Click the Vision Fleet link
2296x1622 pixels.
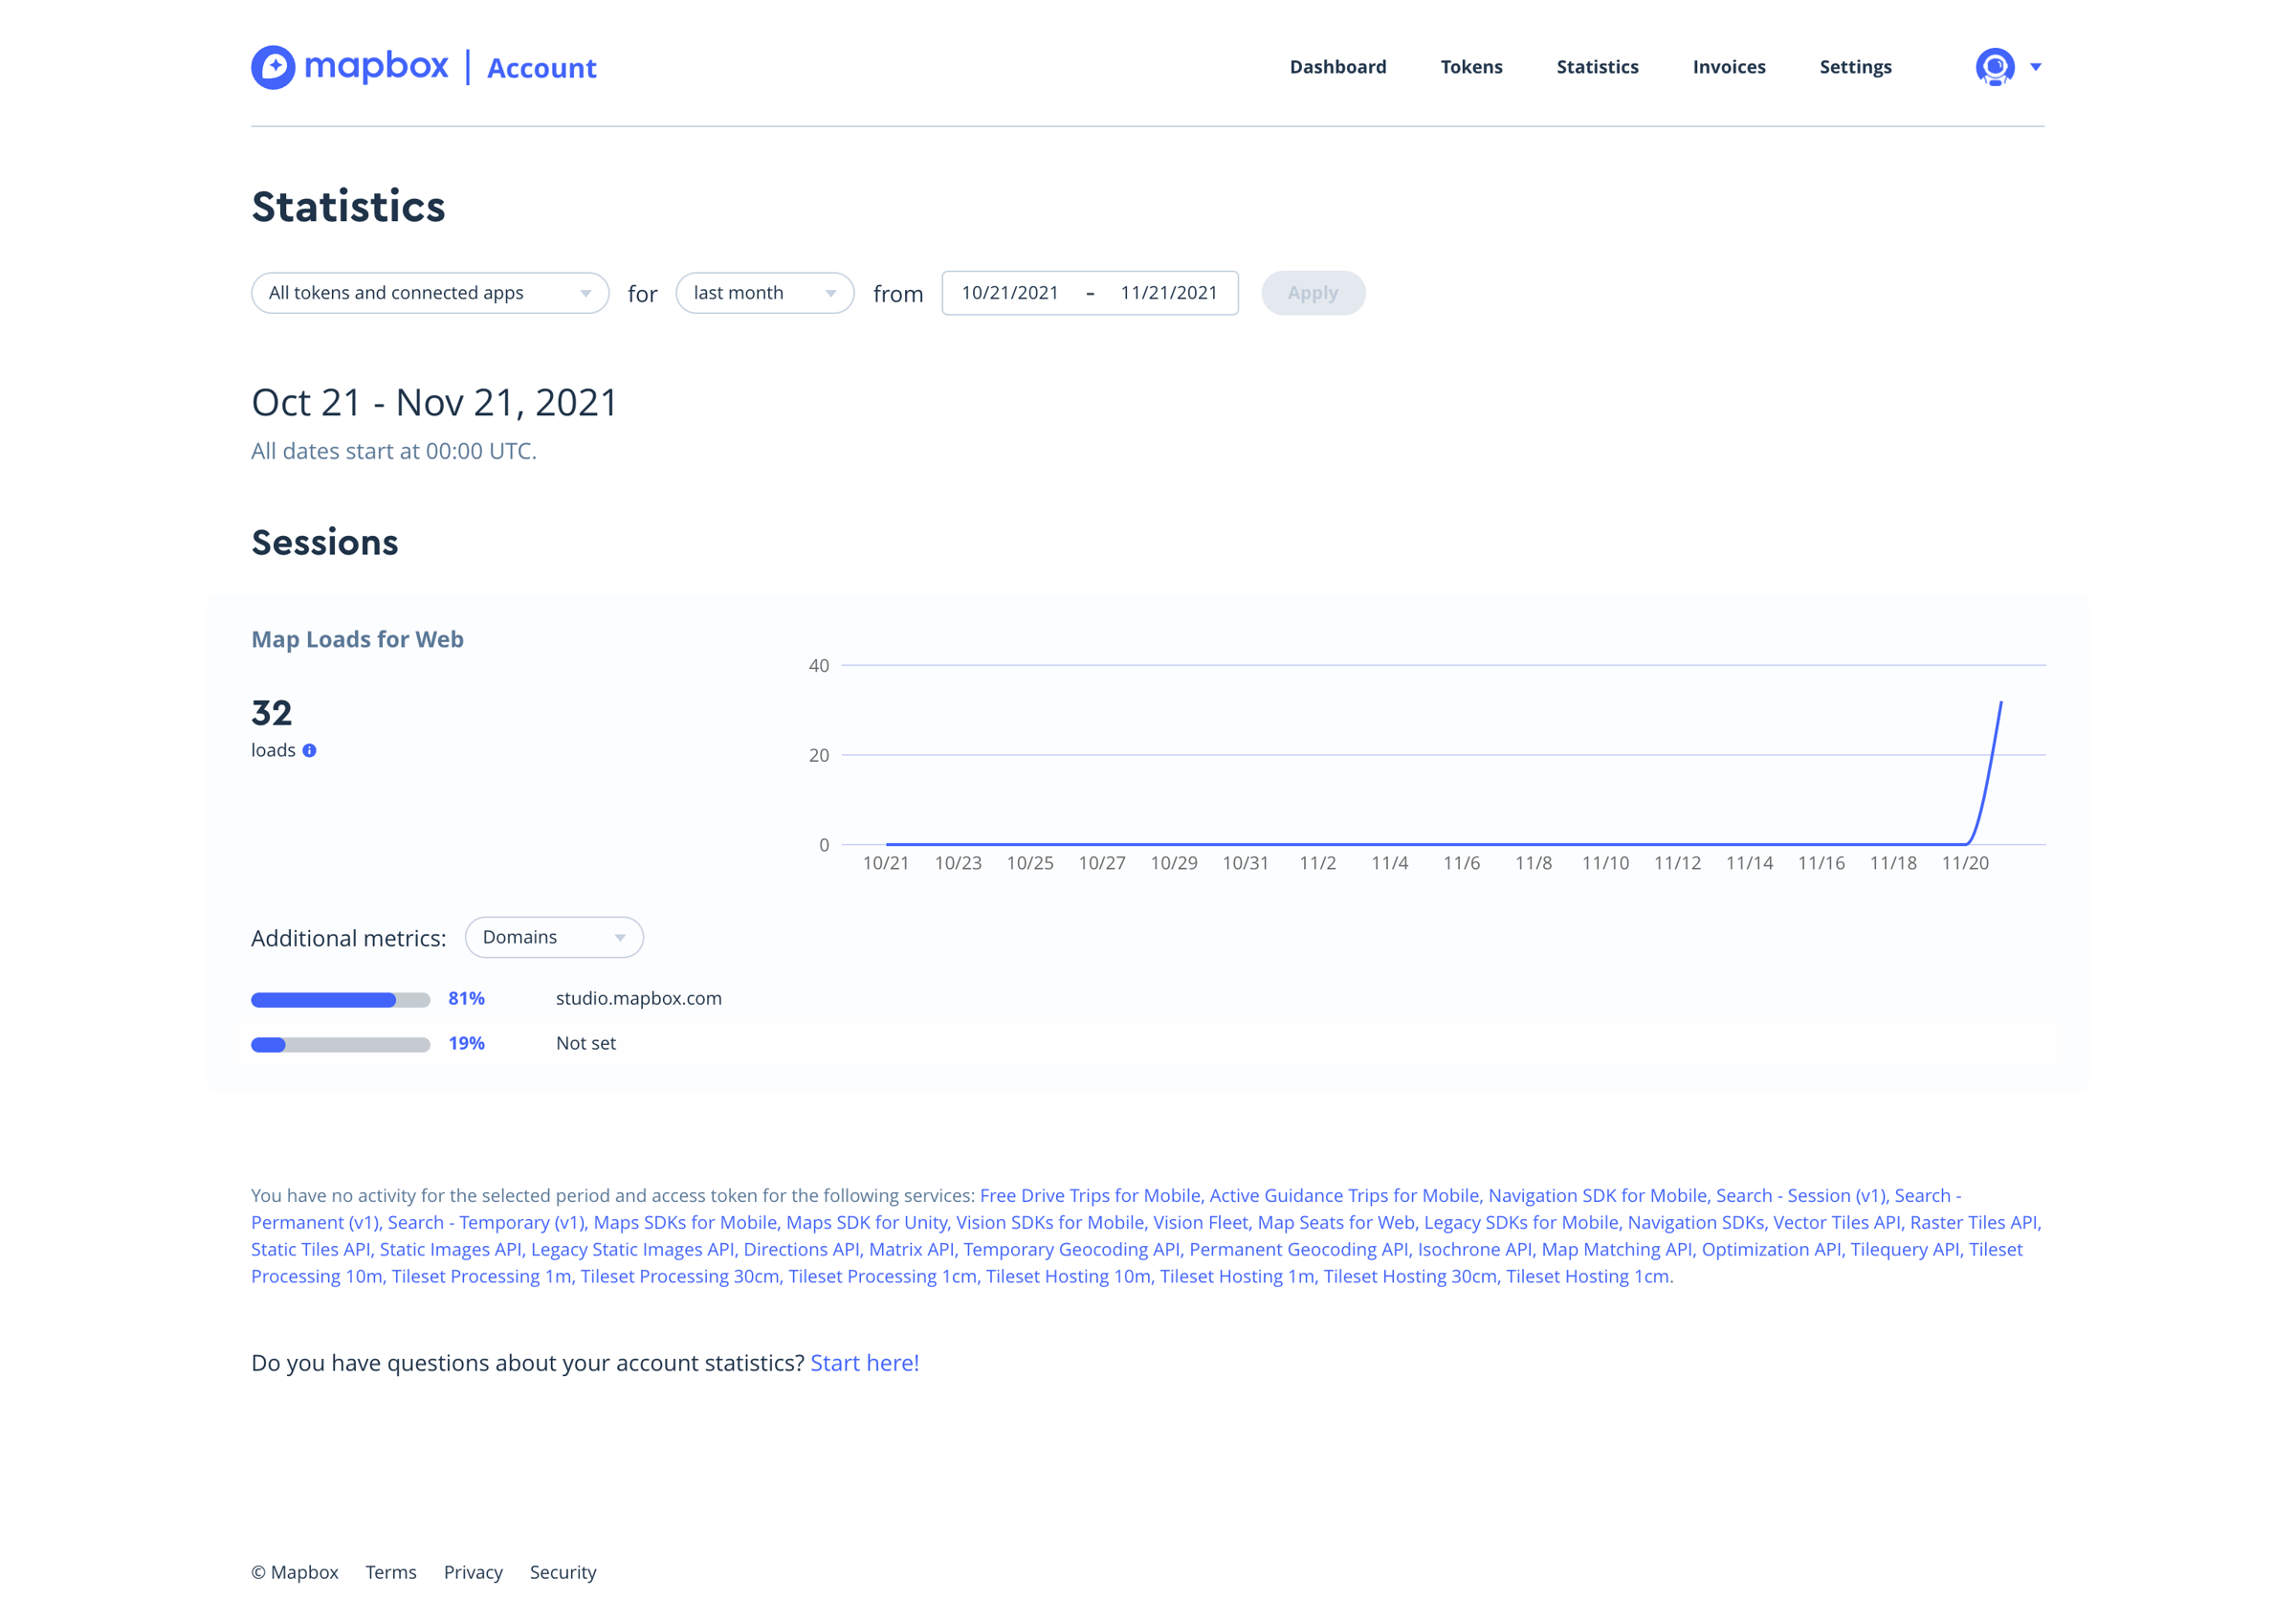[1200, 1222]
